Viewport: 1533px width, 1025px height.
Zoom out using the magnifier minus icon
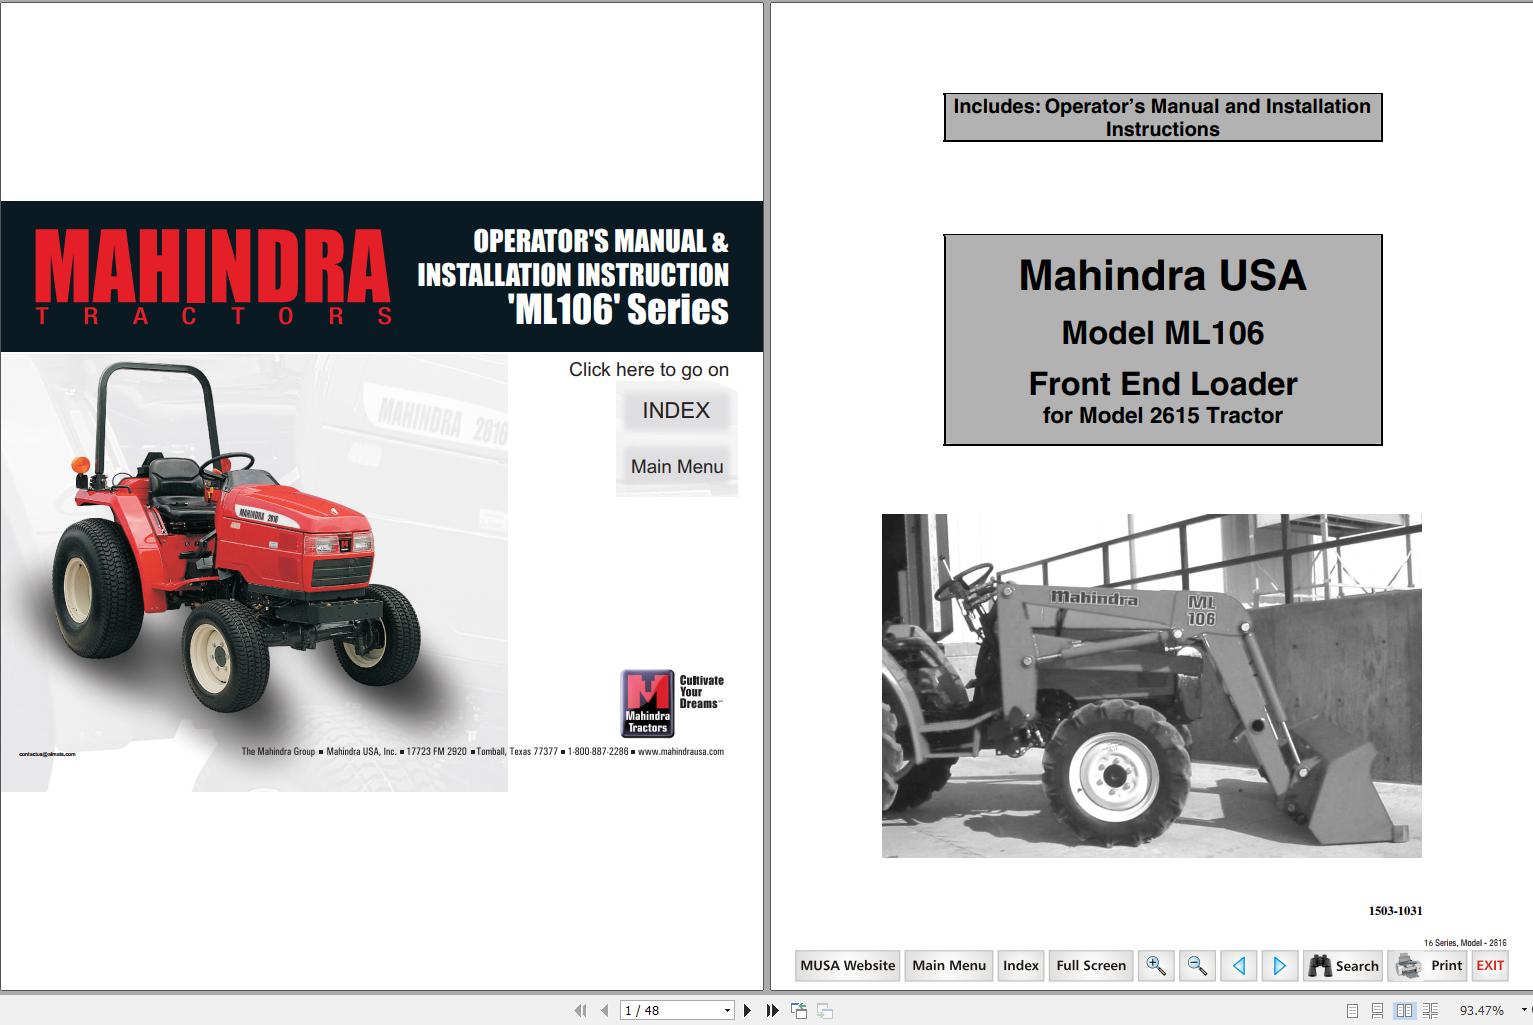1196,965
